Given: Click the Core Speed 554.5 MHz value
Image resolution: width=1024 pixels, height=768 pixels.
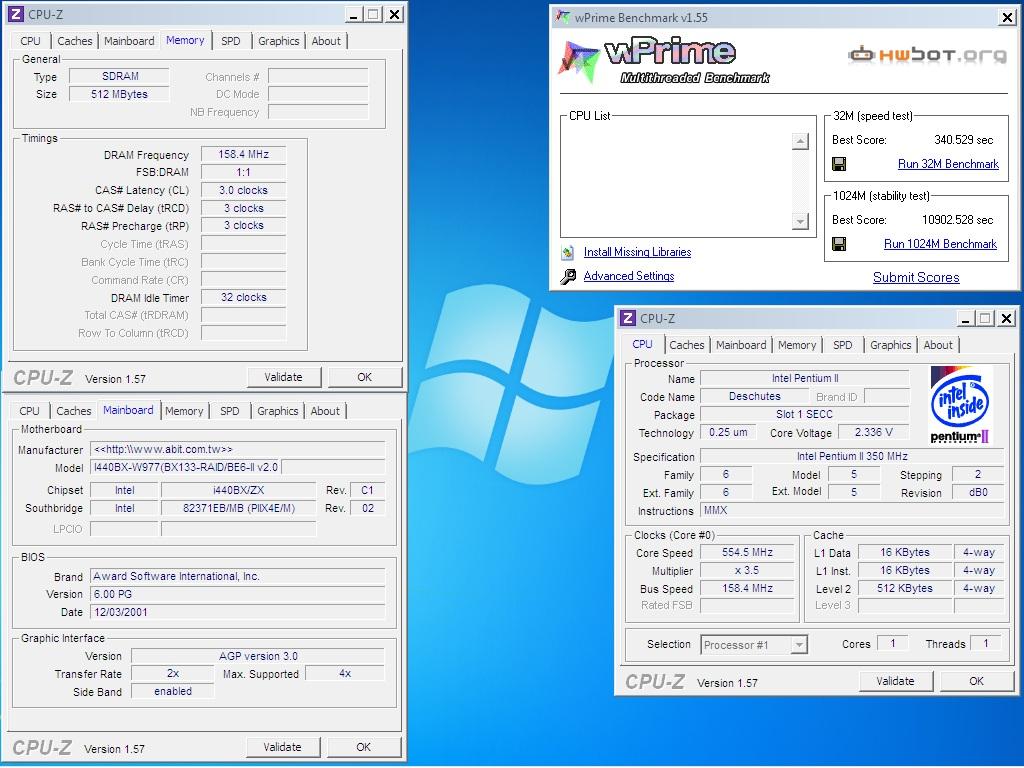Looking at the screenshot, I should (x=748, y=552).
